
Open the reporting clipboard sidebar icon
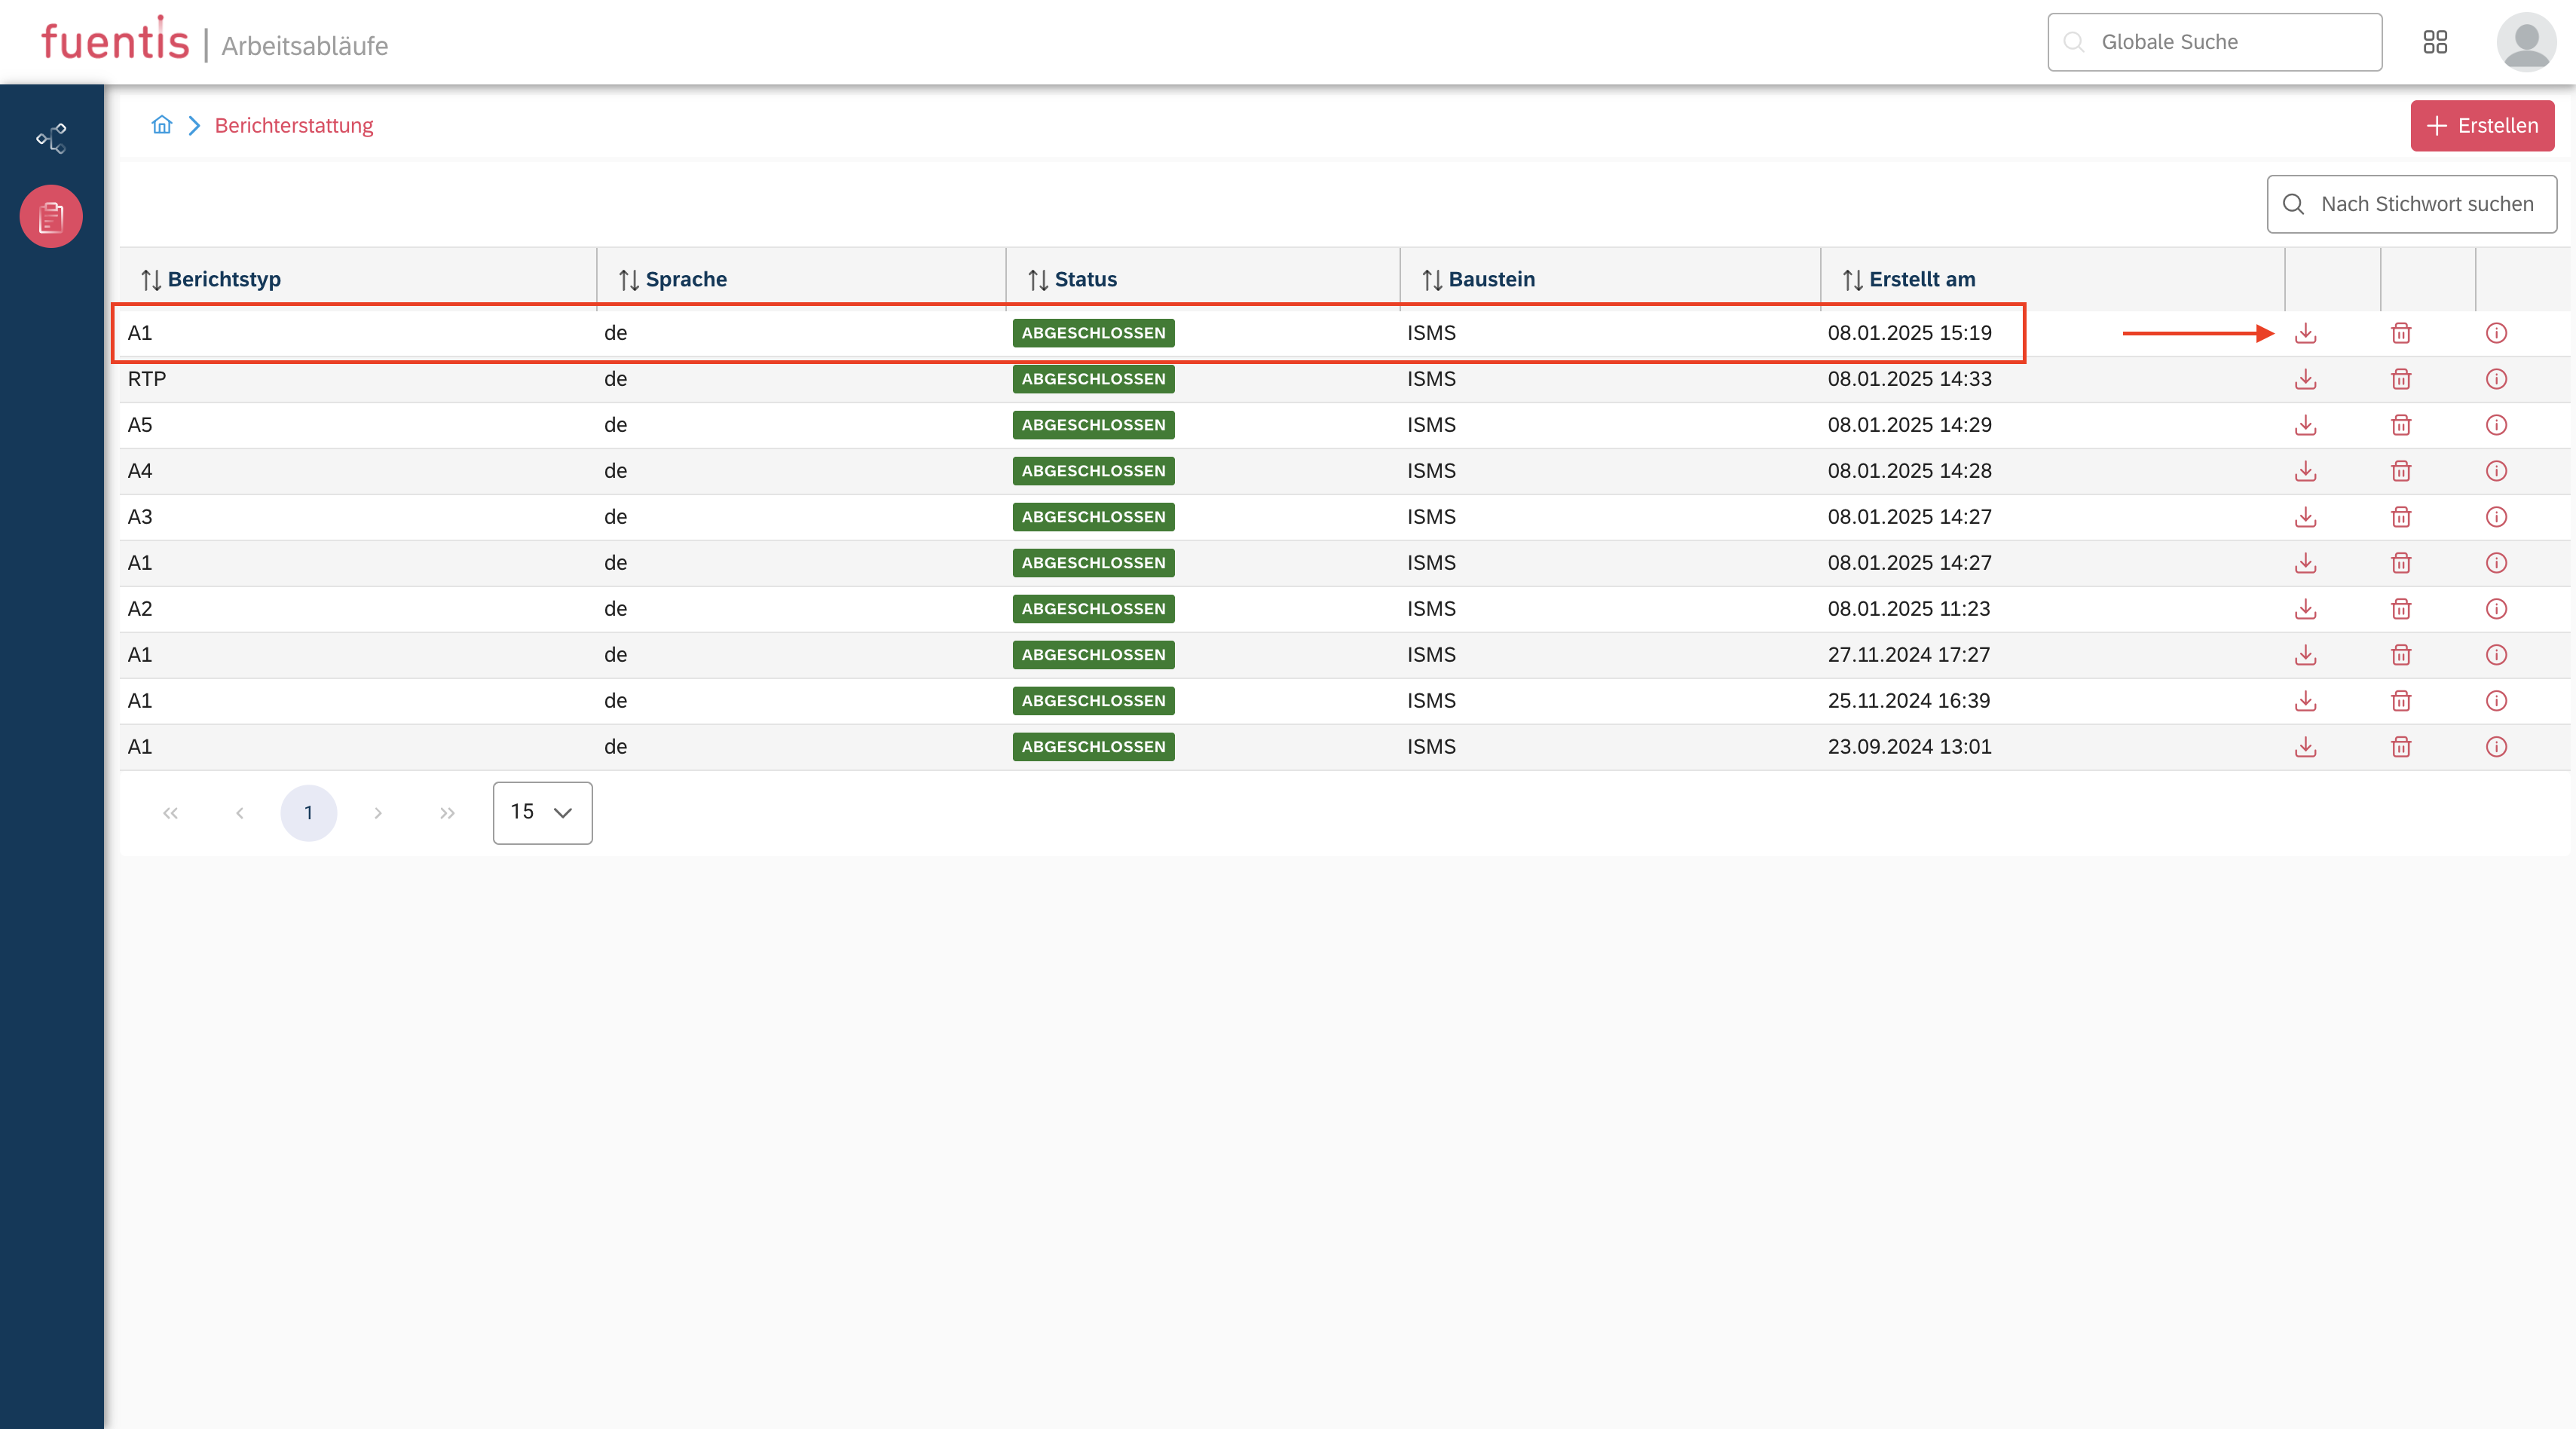[51, 216]
